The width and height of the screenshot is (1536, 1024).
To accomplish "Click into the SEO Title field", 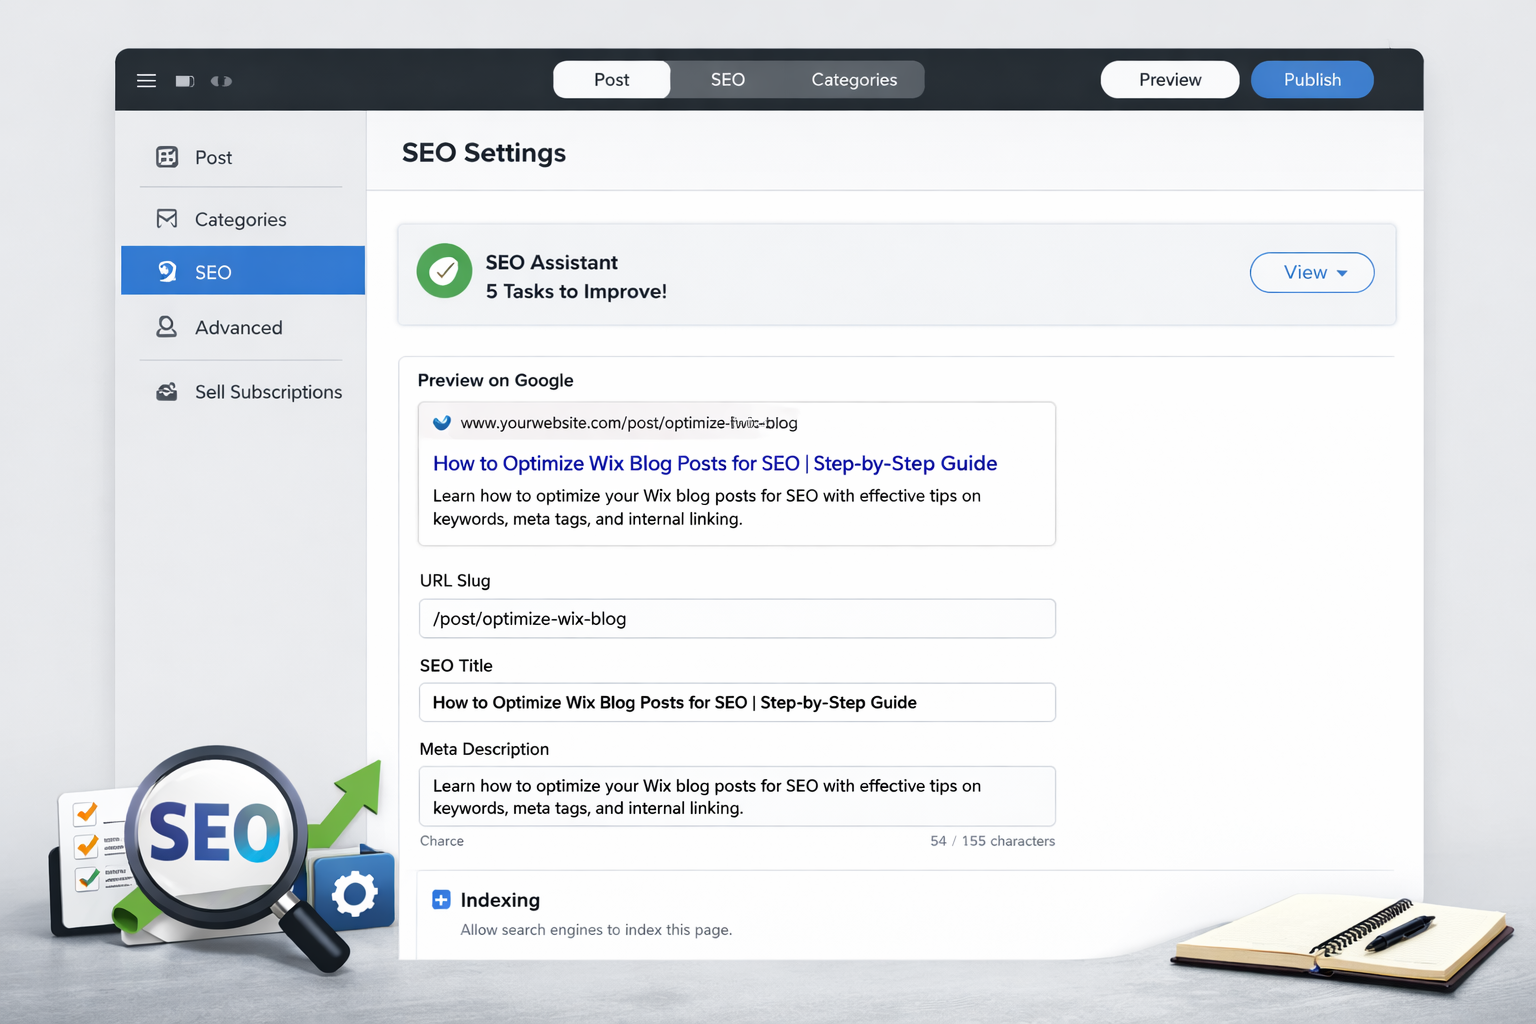I will [x=737, y=702].
